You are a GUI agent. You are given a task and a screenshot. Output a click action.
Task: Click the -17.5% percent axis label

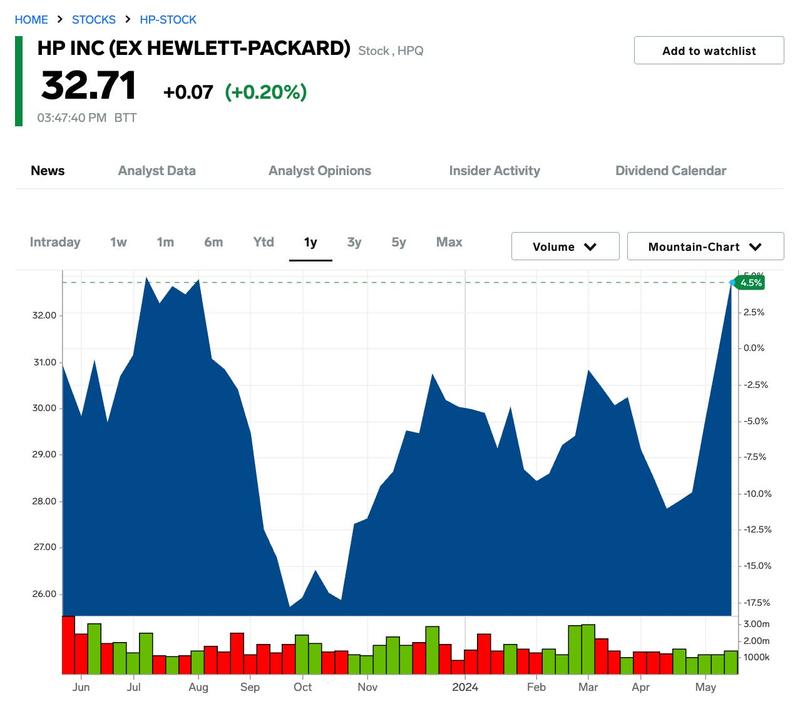pyautogui.click(x=757, y=603)
